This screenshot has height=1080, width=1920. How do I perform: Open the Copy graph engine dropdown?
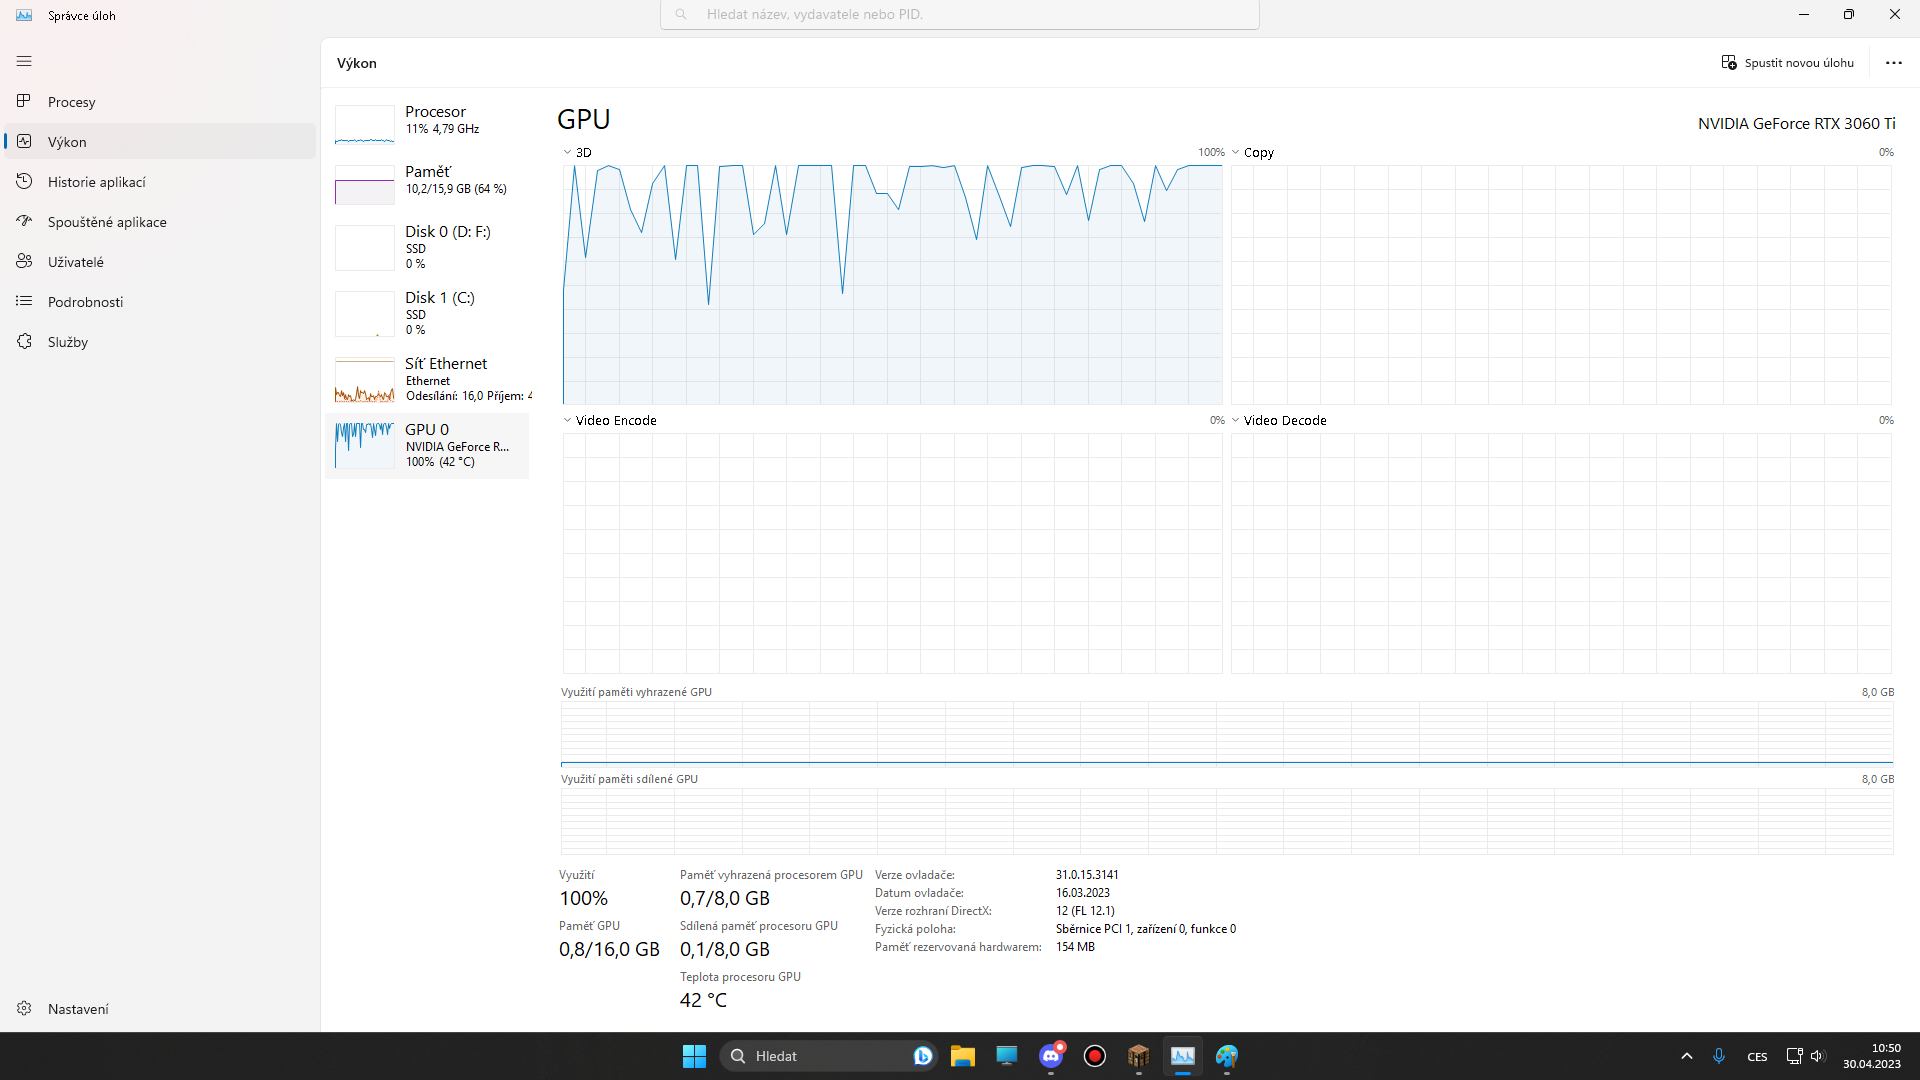1236,153
